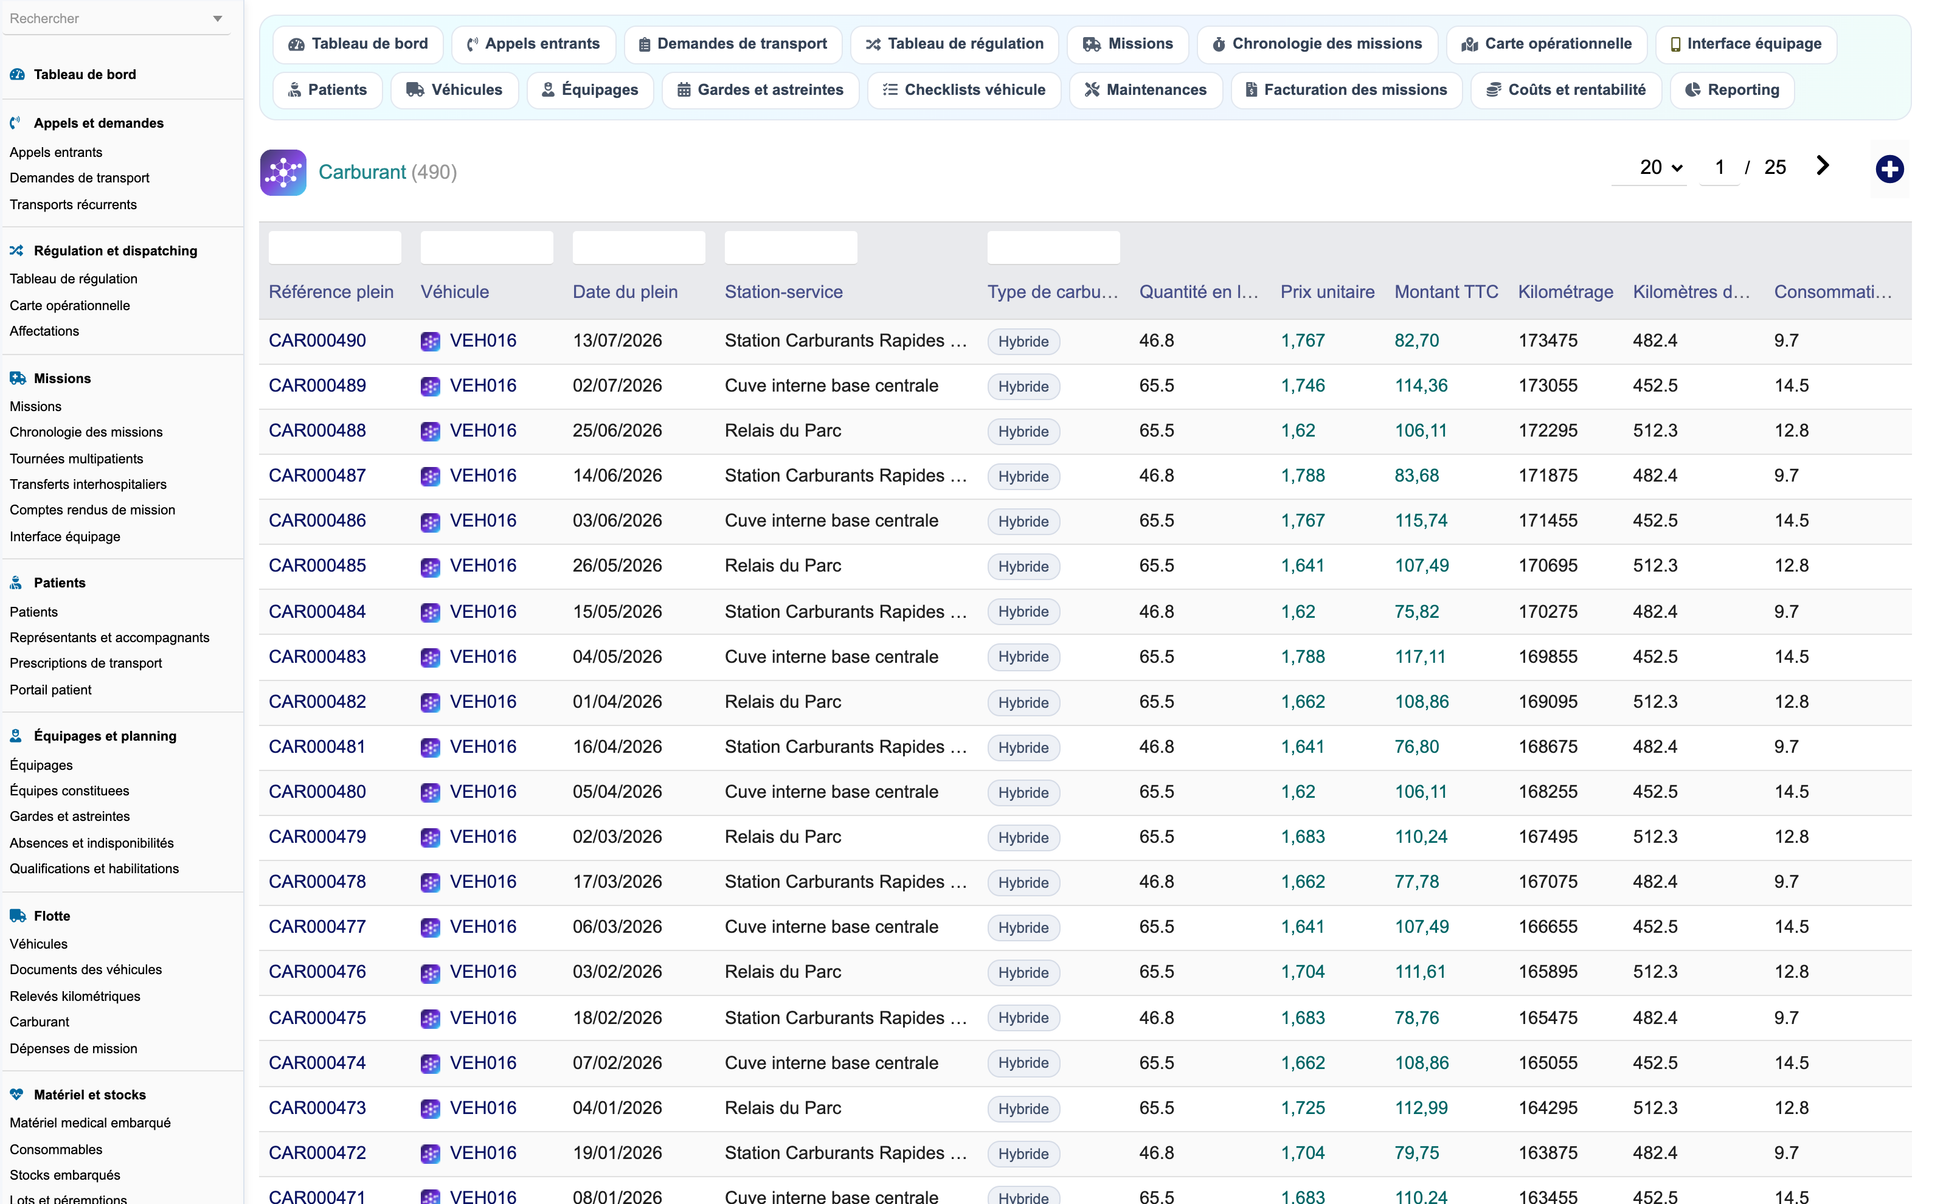Screen dimensions: 1946x1204
Task: Go to next page using chevron arrow
Action: (1822, 166)
